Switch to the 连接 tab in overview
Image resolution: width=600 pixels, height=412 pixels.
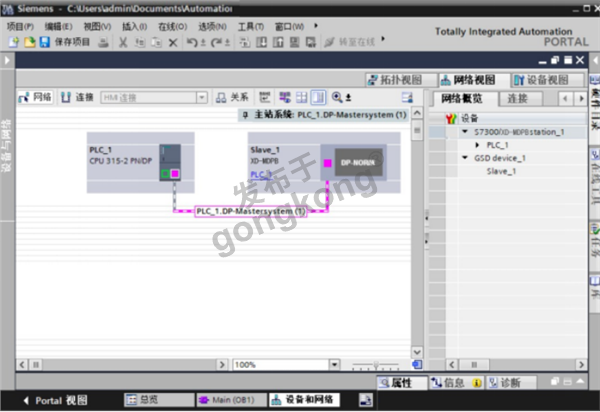coord(521,99)
